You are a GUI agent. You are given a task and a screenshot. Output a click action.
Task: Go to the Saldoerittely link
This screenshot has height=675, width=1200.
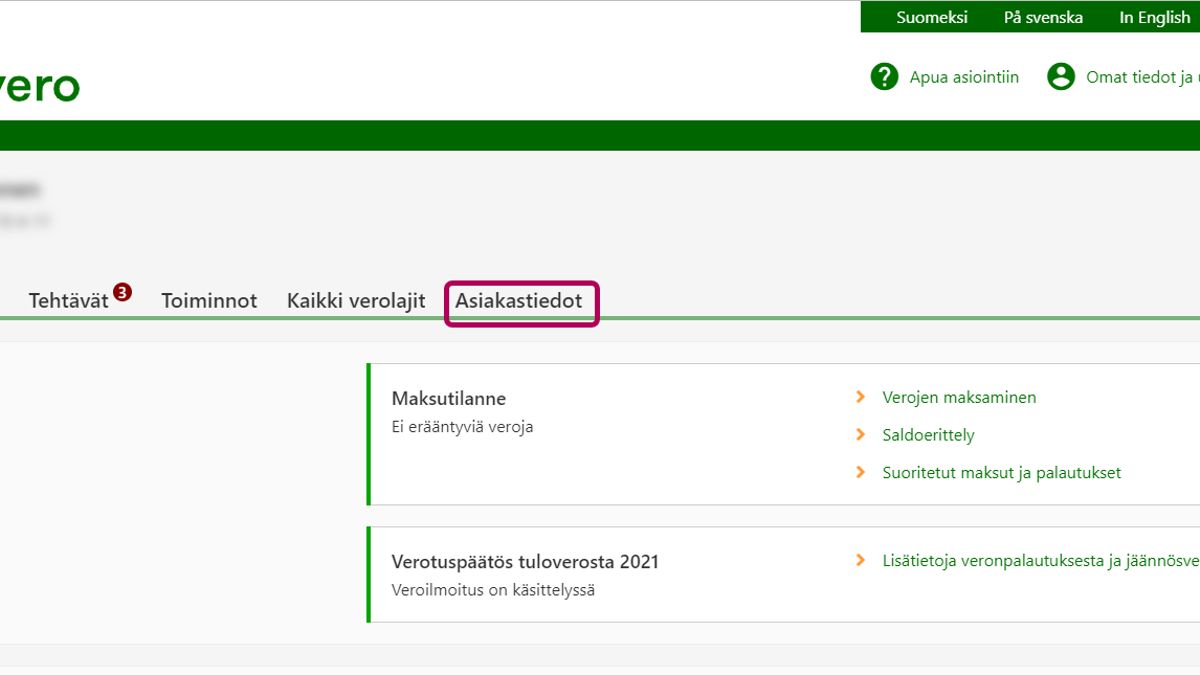[927, 435]
